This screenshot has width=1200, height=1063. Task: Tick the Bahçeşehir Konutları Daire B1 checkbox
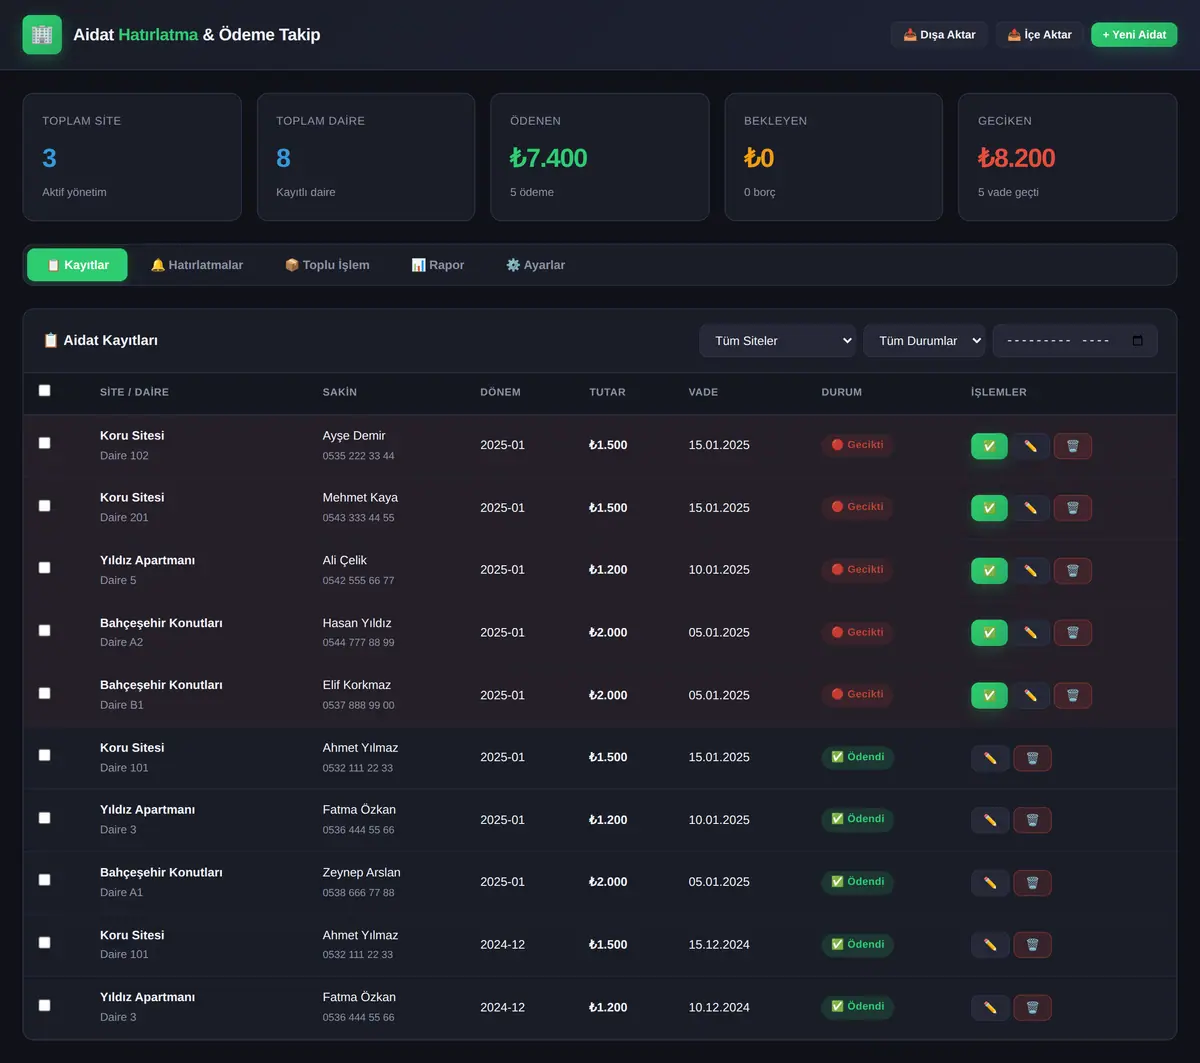(44, 693)
